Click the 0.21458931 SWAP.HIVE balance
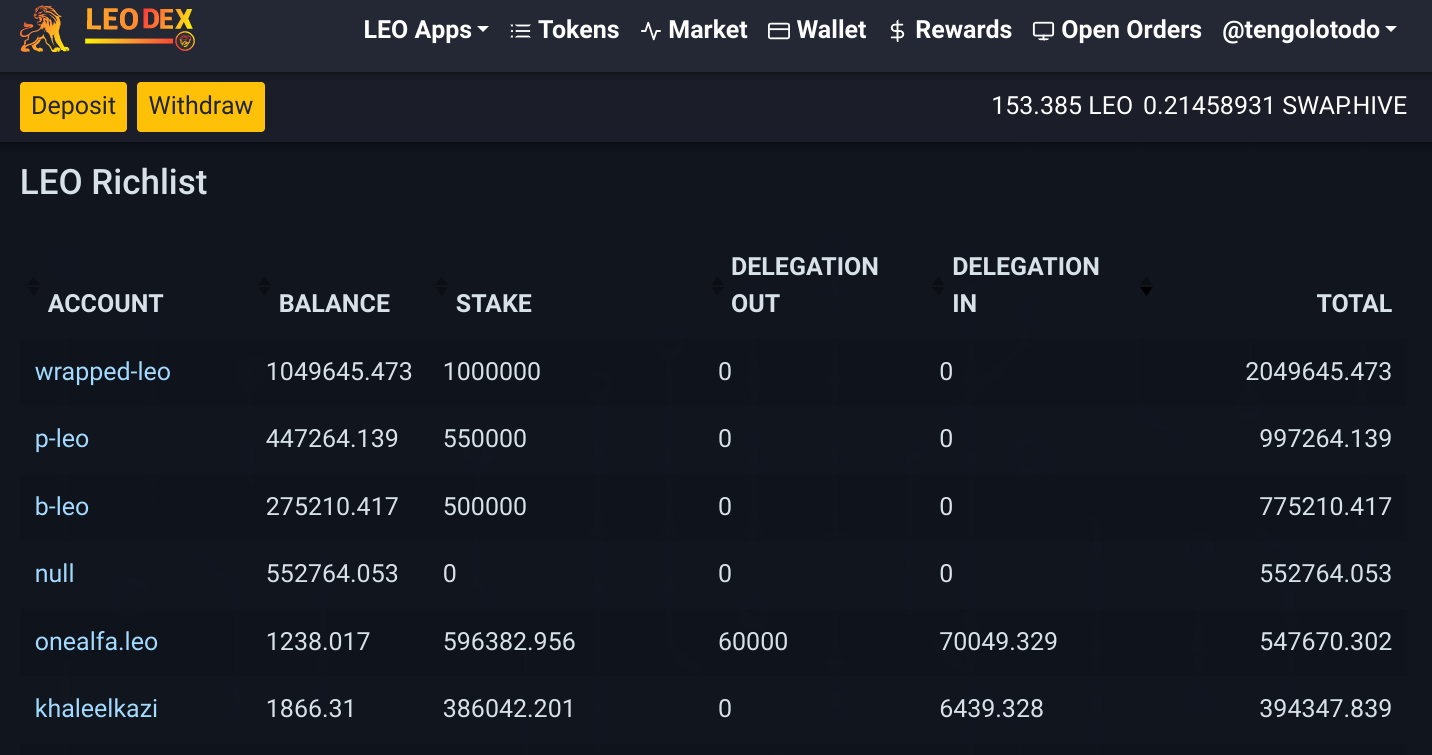The image size is (1432, 755). pos(1275,106)
